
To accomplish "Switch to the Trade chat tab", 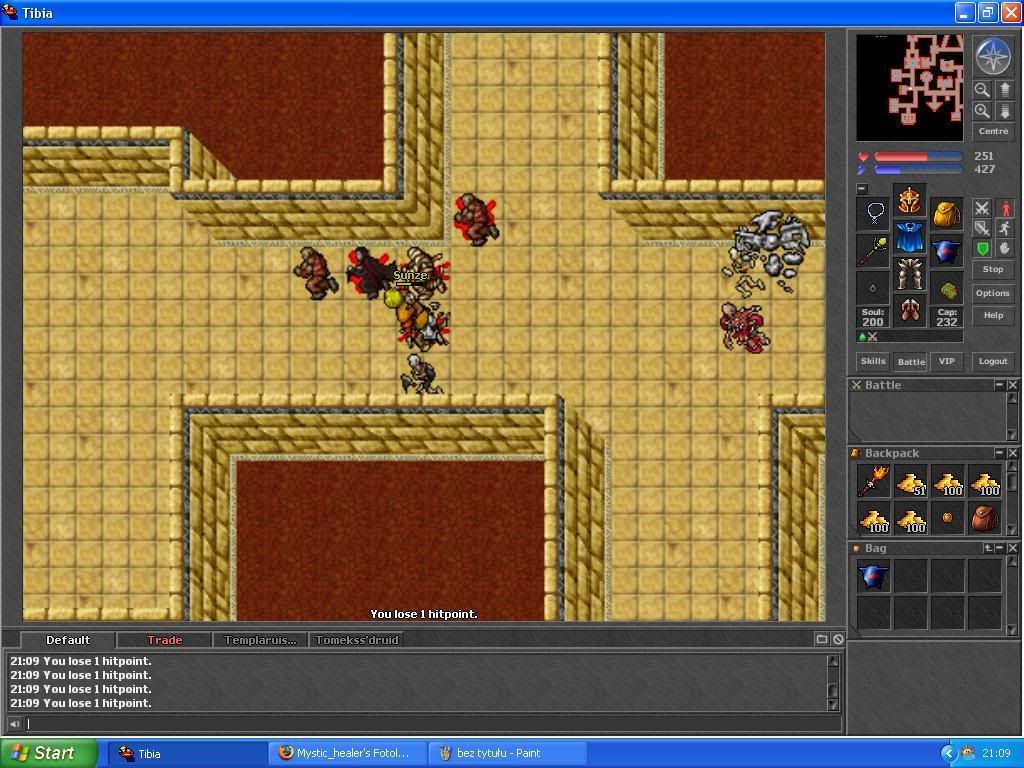I will click(165, 640).
